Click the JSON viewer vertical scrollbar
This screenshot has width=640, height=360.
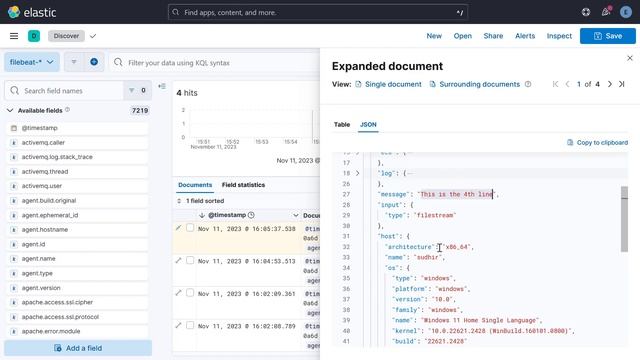tap(624, 219)
